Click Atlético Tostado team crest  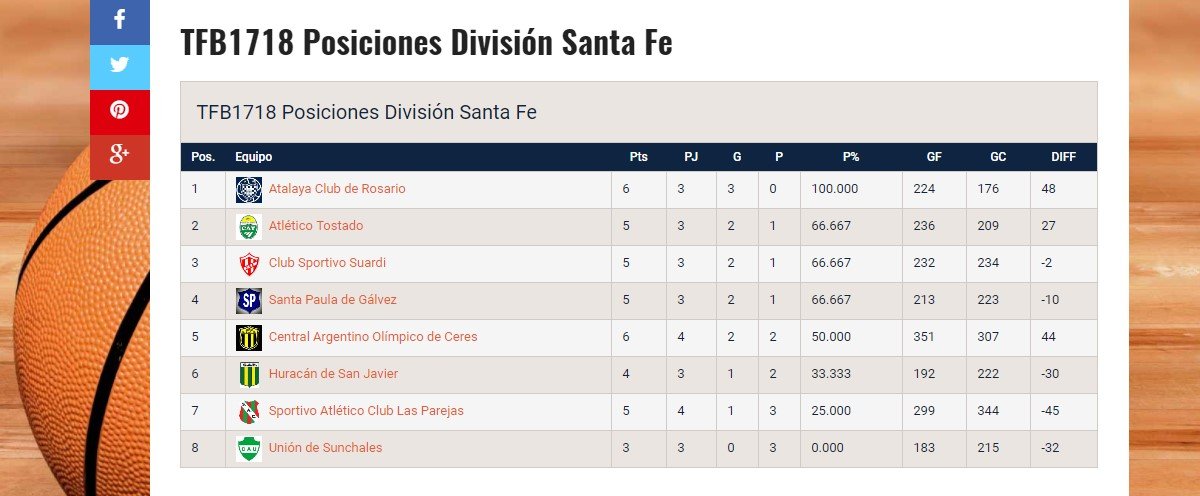point(248,226)
